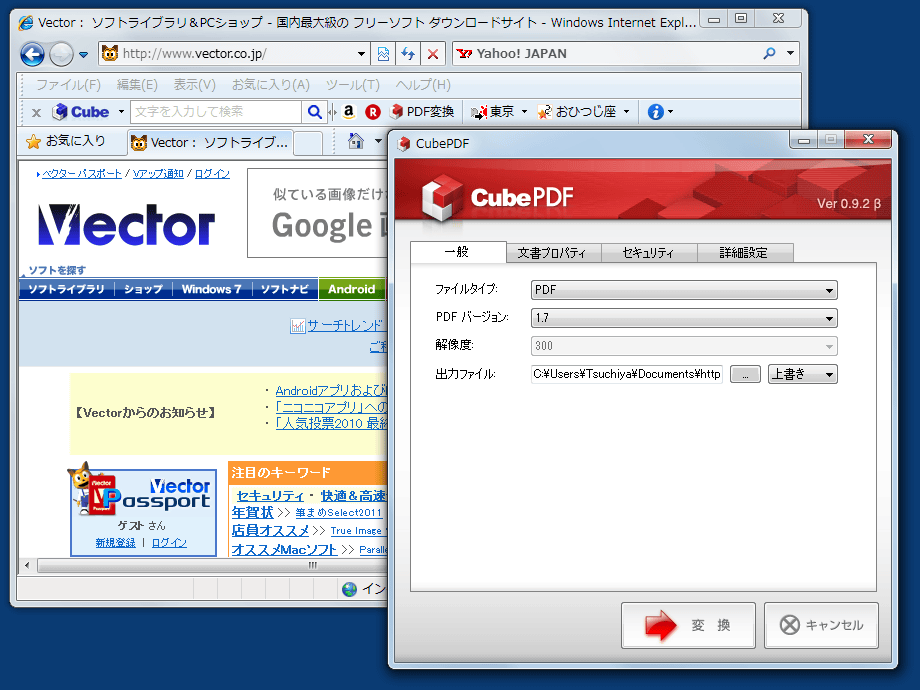
Task: Open the お気に入り favorites star button
Action: (x=66, y=141)
